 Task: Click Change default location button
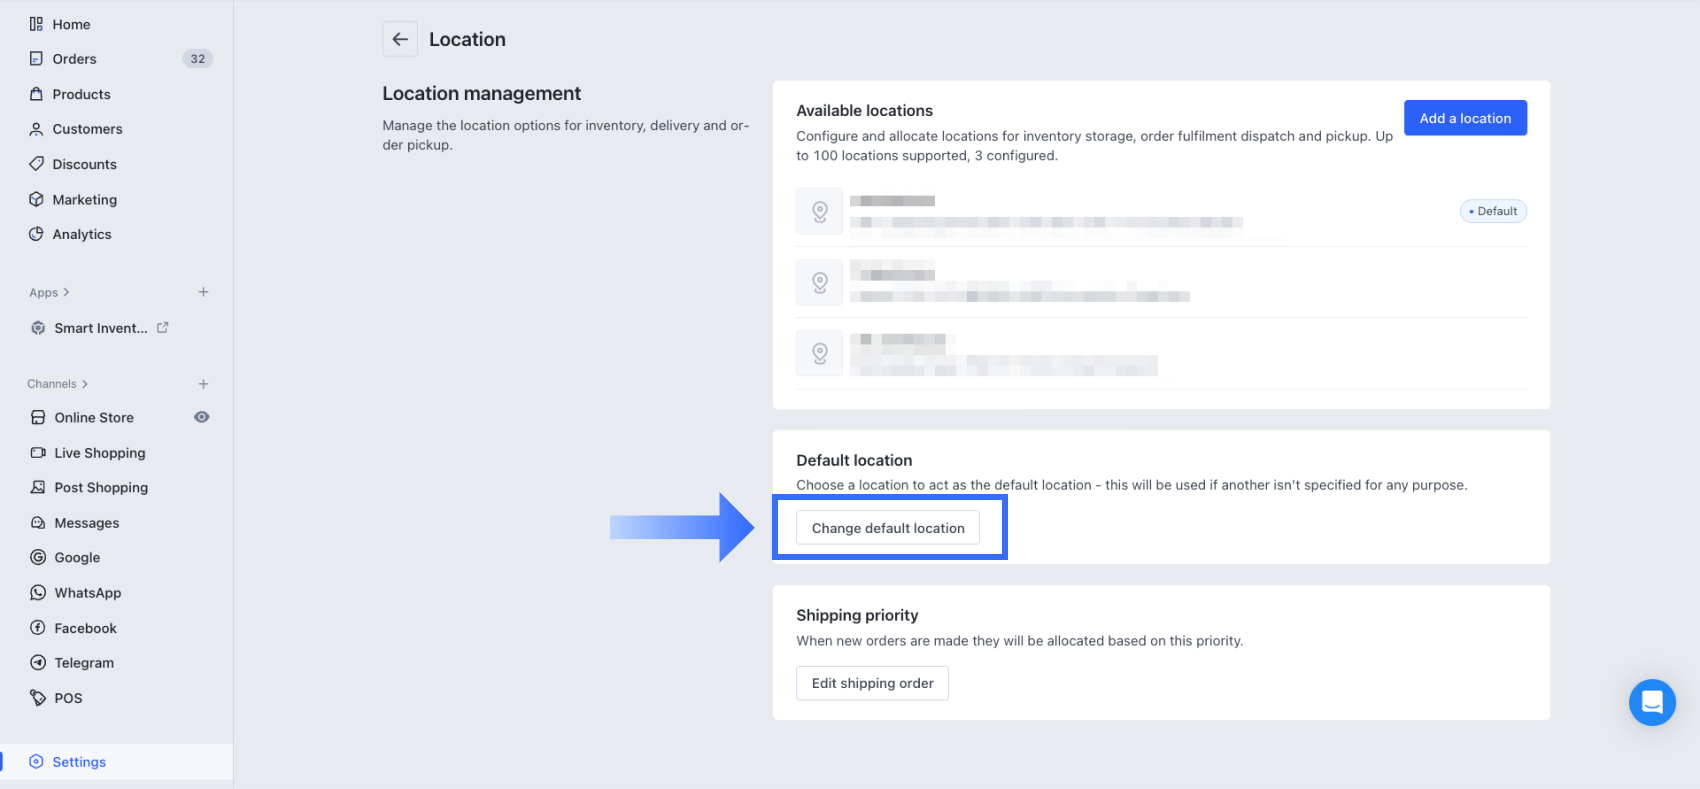(888, 528)
